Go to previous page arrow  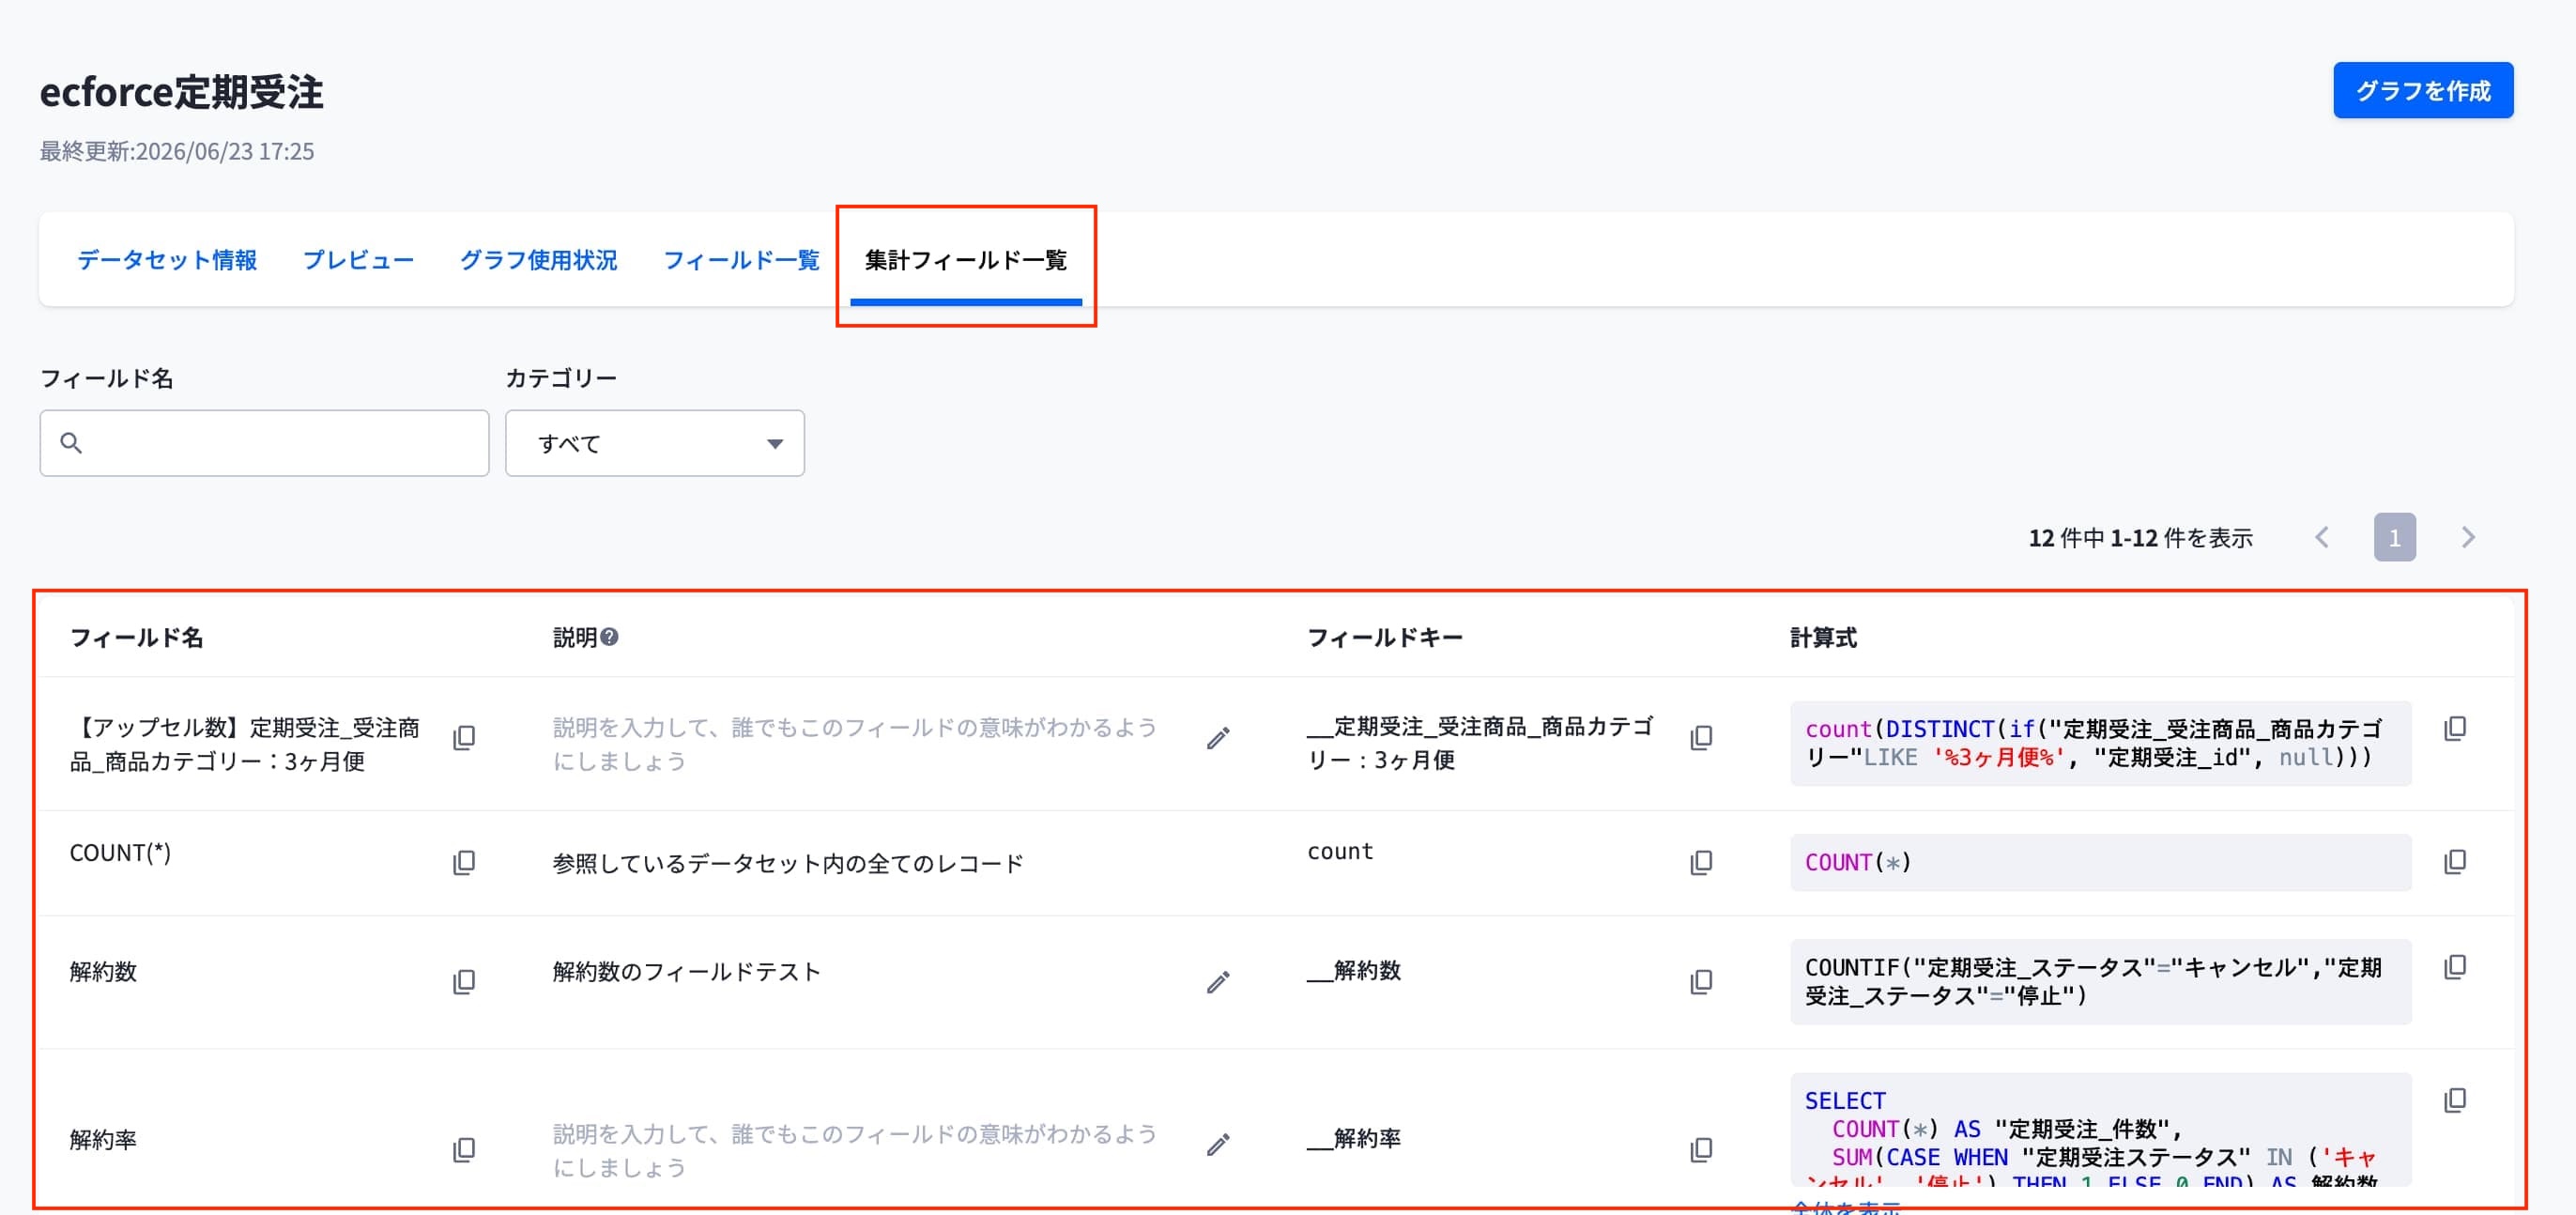(2322, 538)
